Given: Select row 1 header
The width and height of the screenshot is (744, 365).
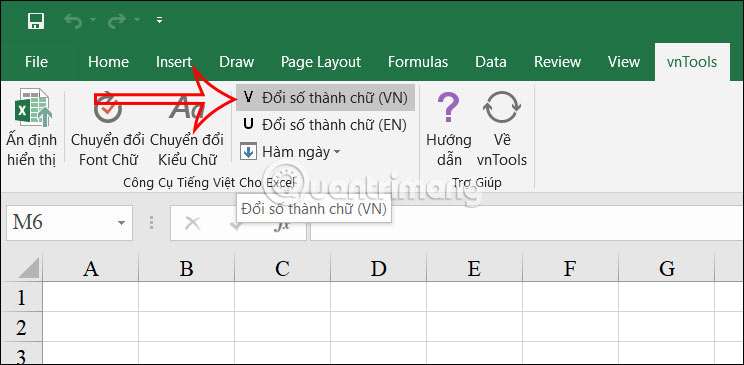Looking at the screenshot, I should (x=22, y=297).
